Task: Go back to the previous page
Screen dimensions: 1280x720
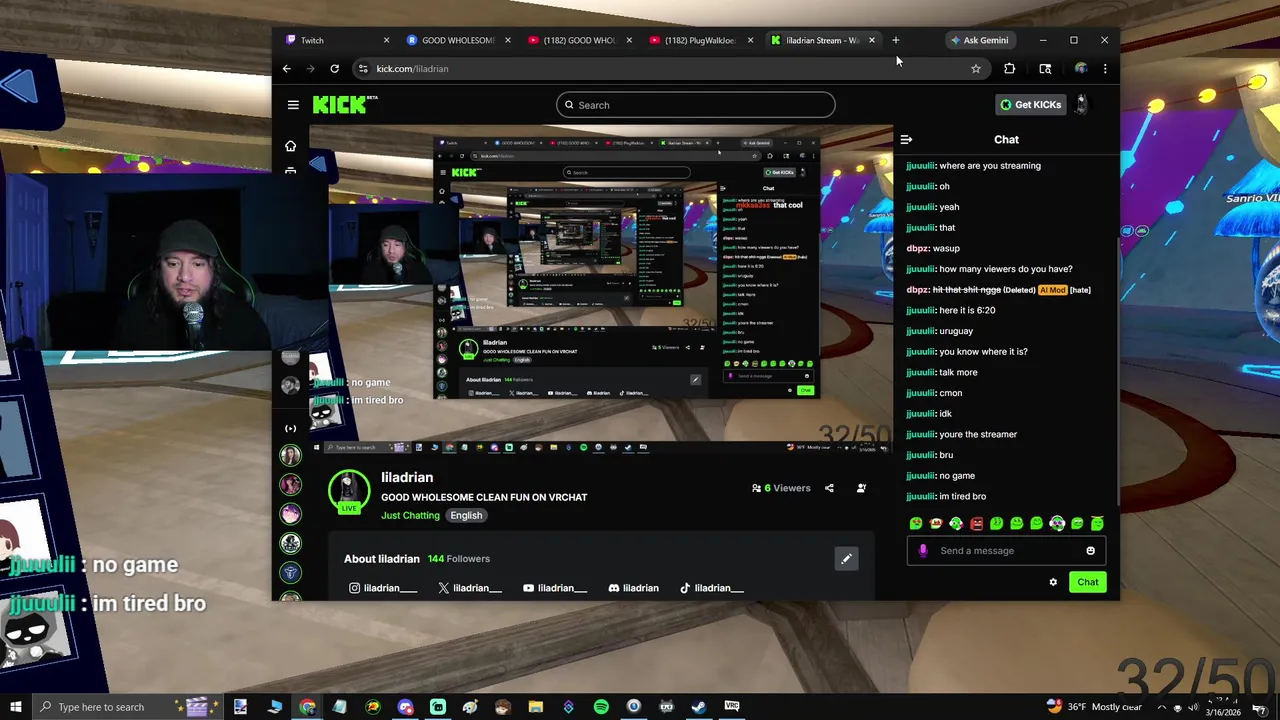Action: click(x=287, y=69)
